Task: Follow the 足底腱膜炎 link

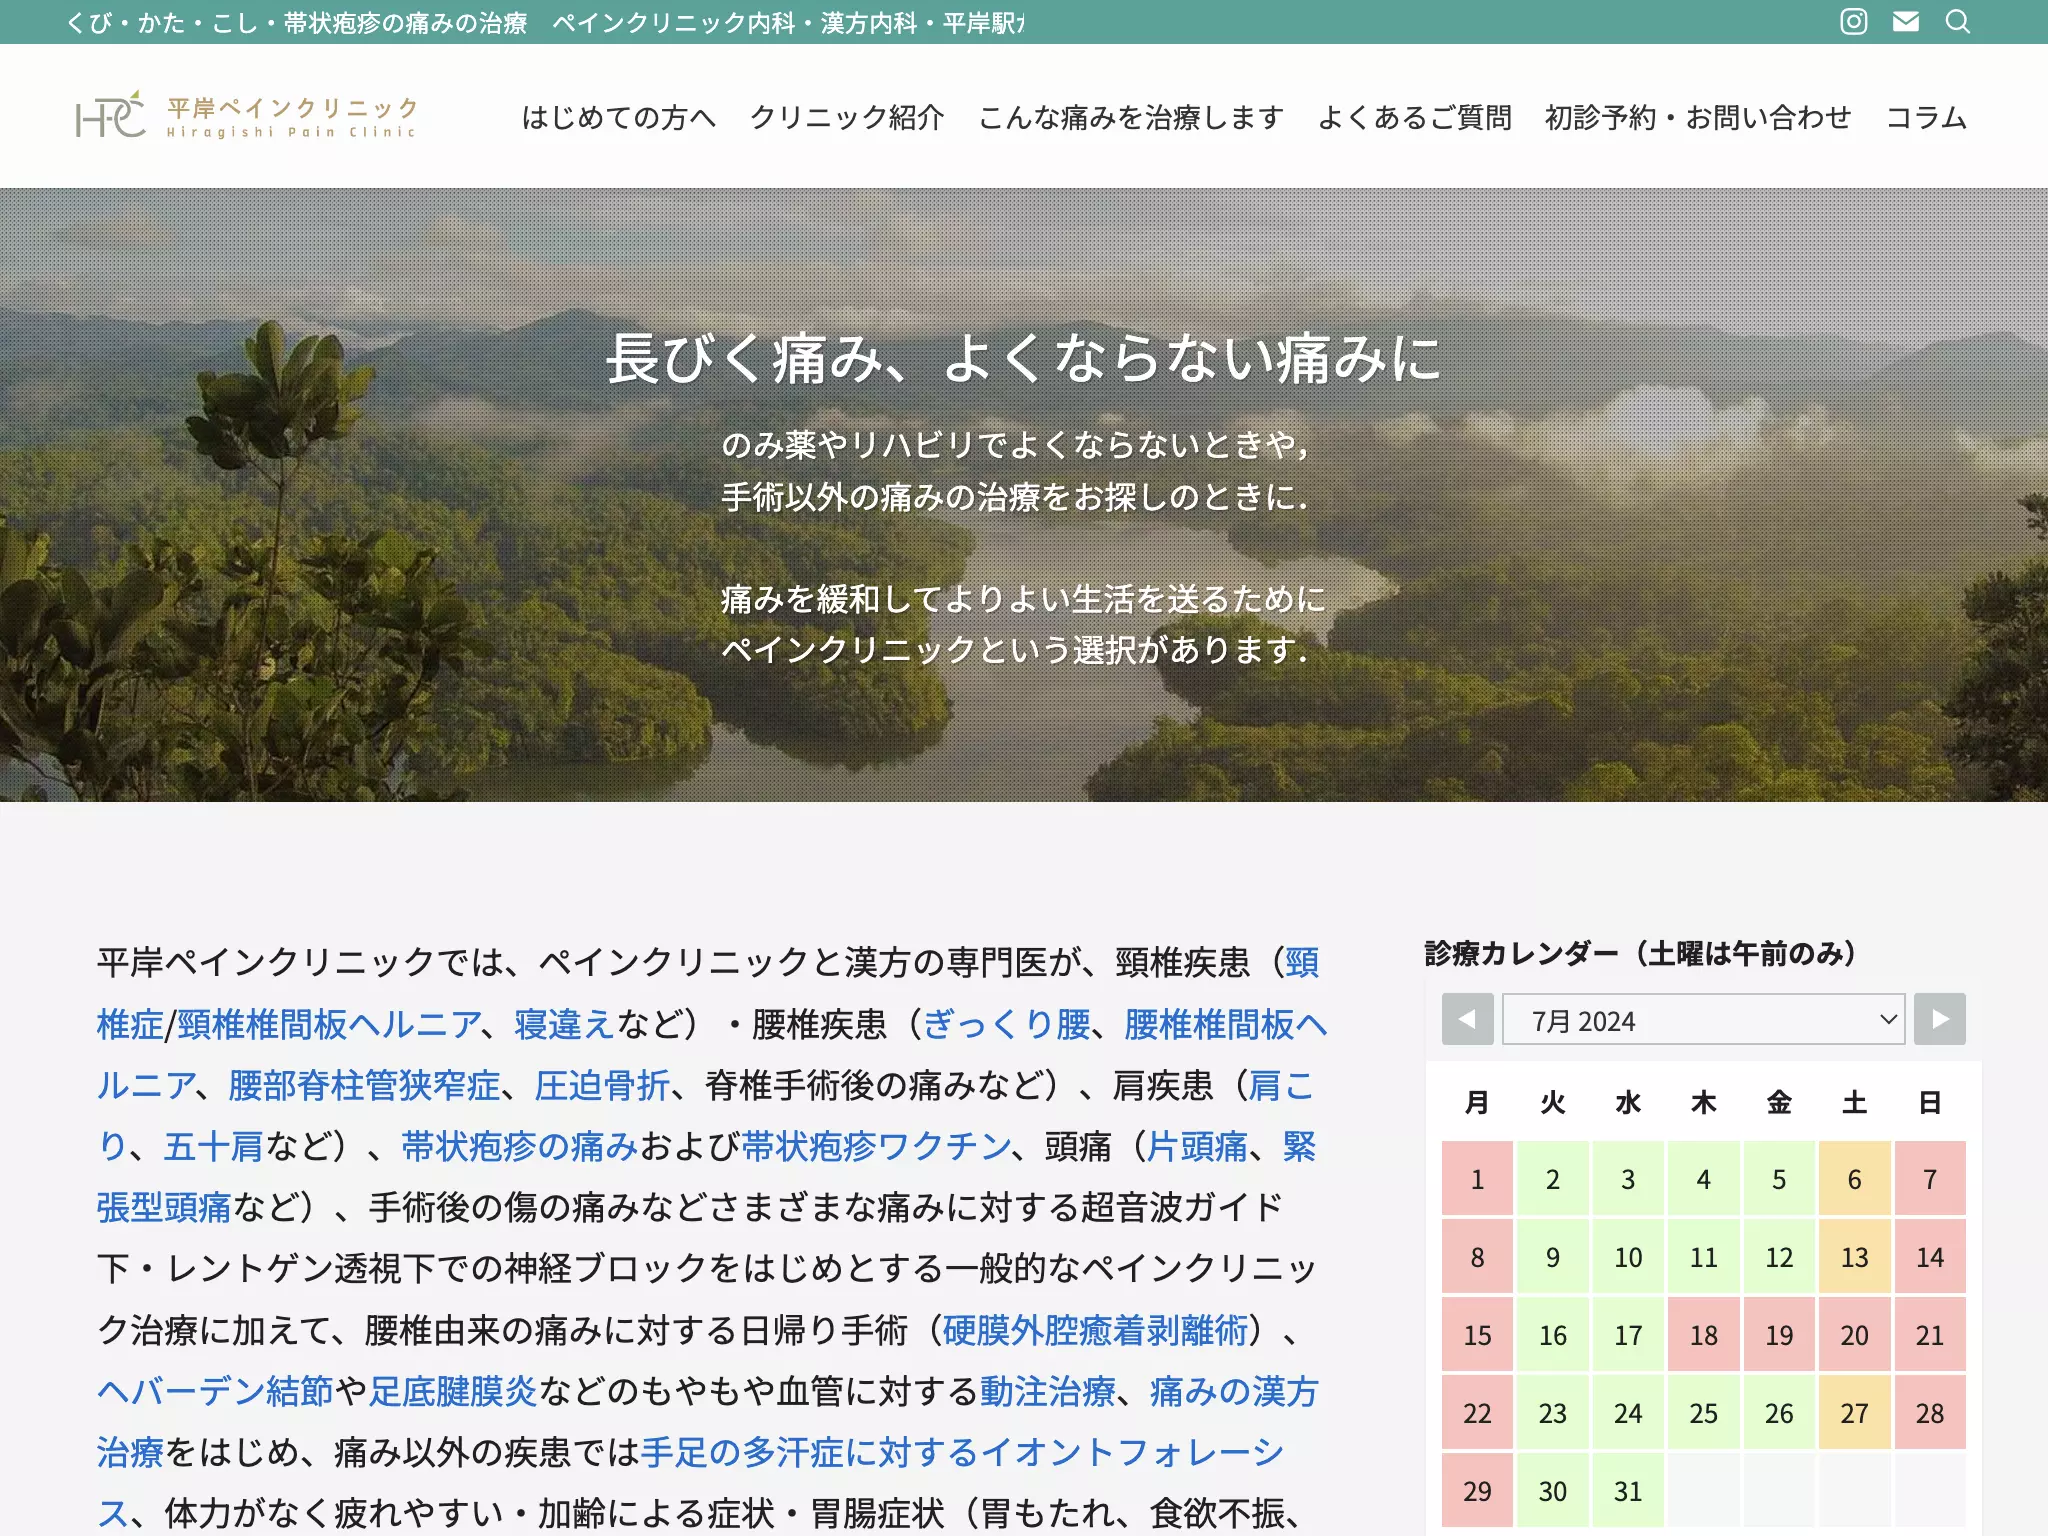Action: 453,1391
